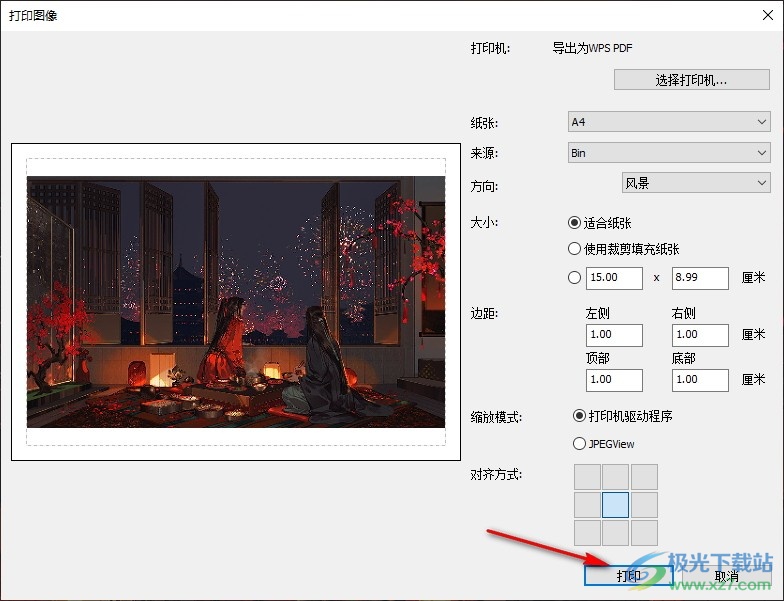Click the 导出为WPS PDF printer name

[x=592, y=48]
